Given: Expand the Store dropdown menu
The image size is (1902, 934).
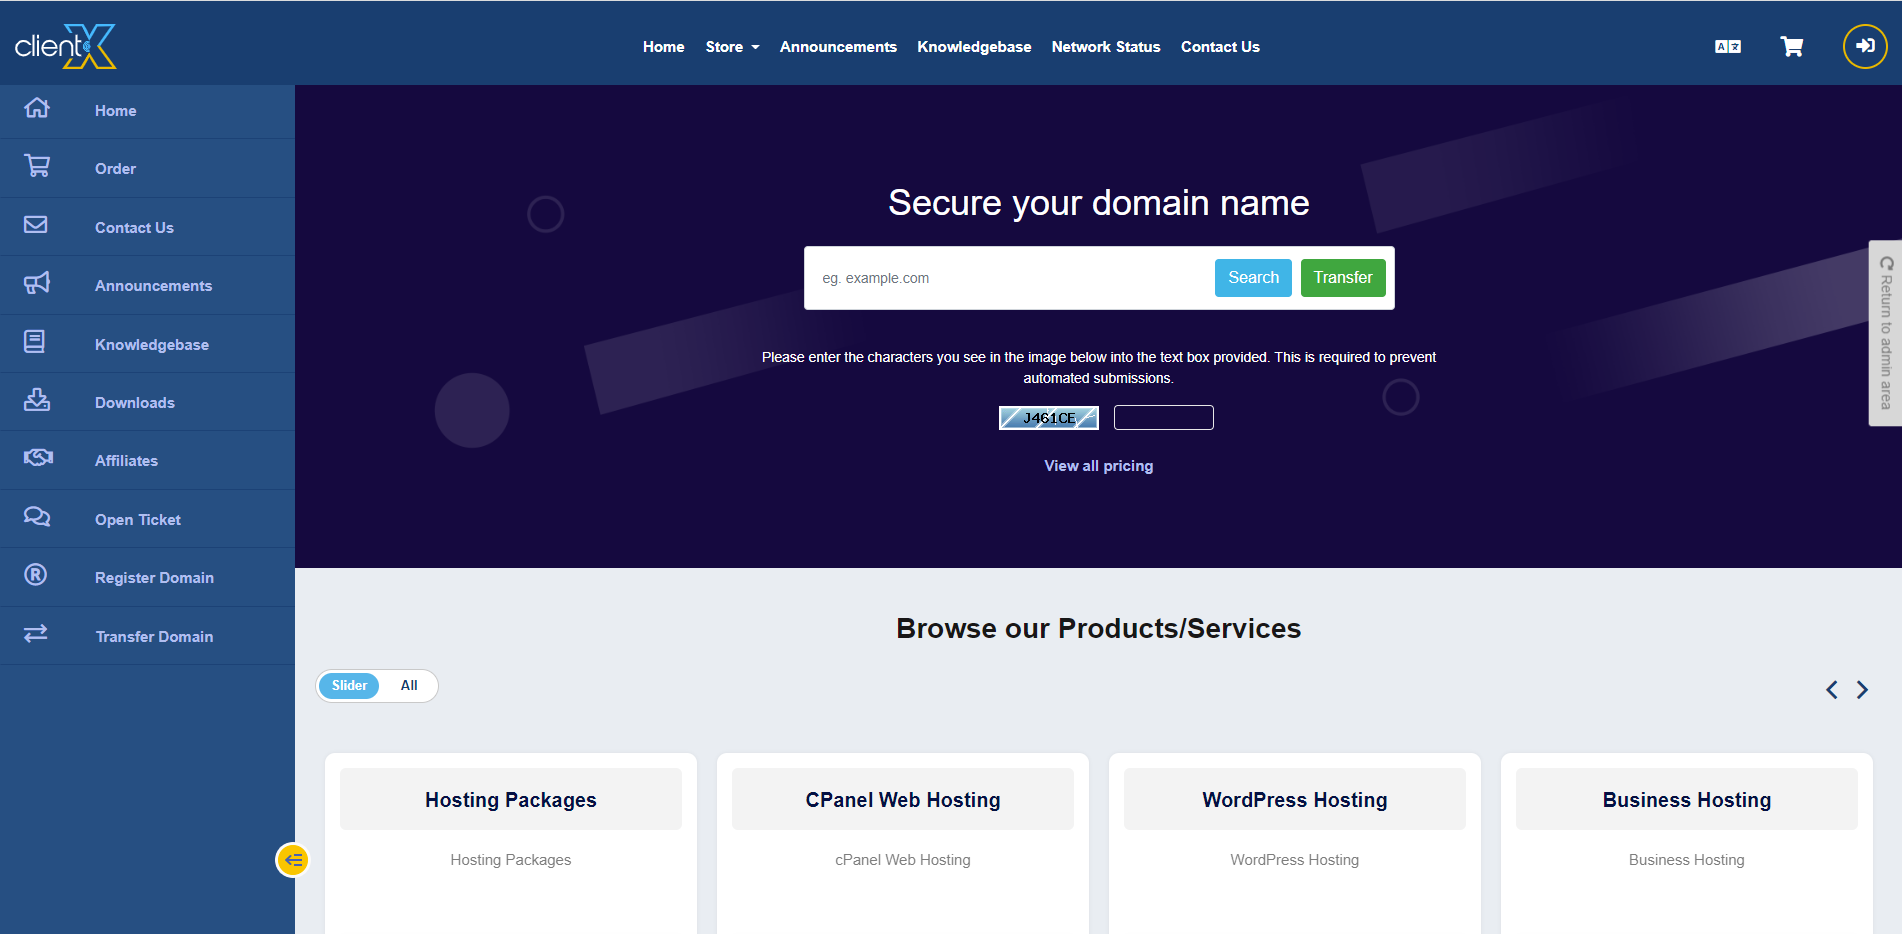Looking at the screenshot, I should (x=732, y=47).
